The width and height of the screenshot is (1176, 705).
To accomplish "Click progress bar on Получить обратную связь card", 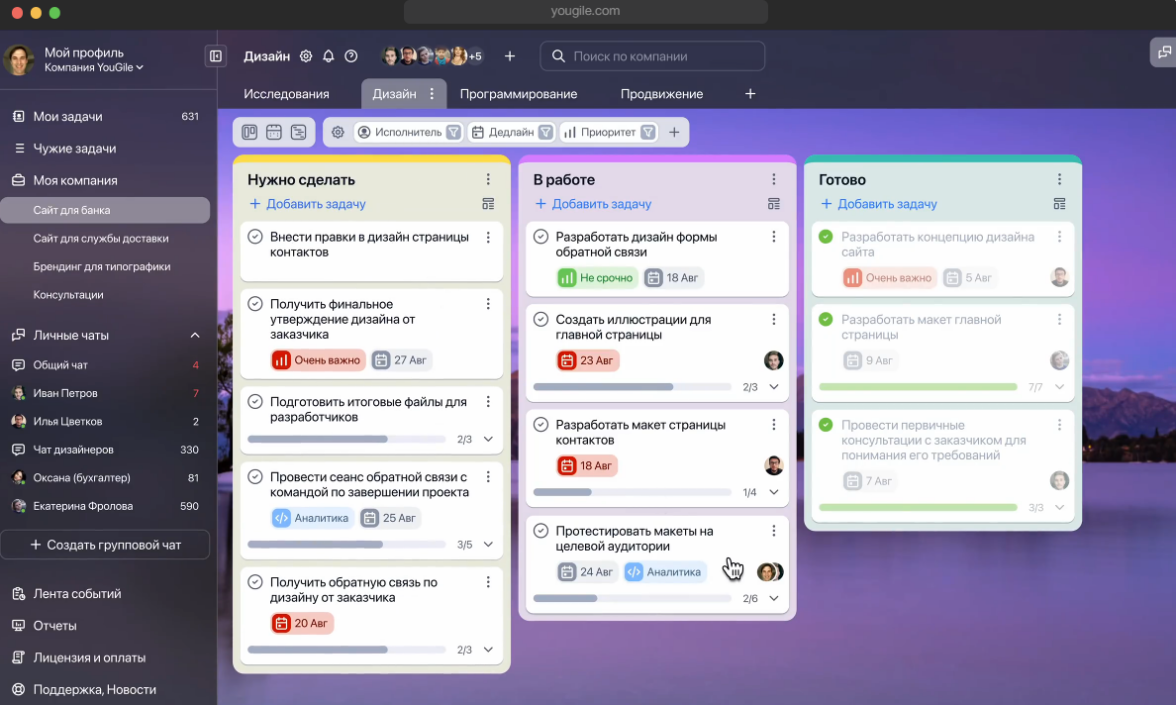I will (x=346, y=650).
